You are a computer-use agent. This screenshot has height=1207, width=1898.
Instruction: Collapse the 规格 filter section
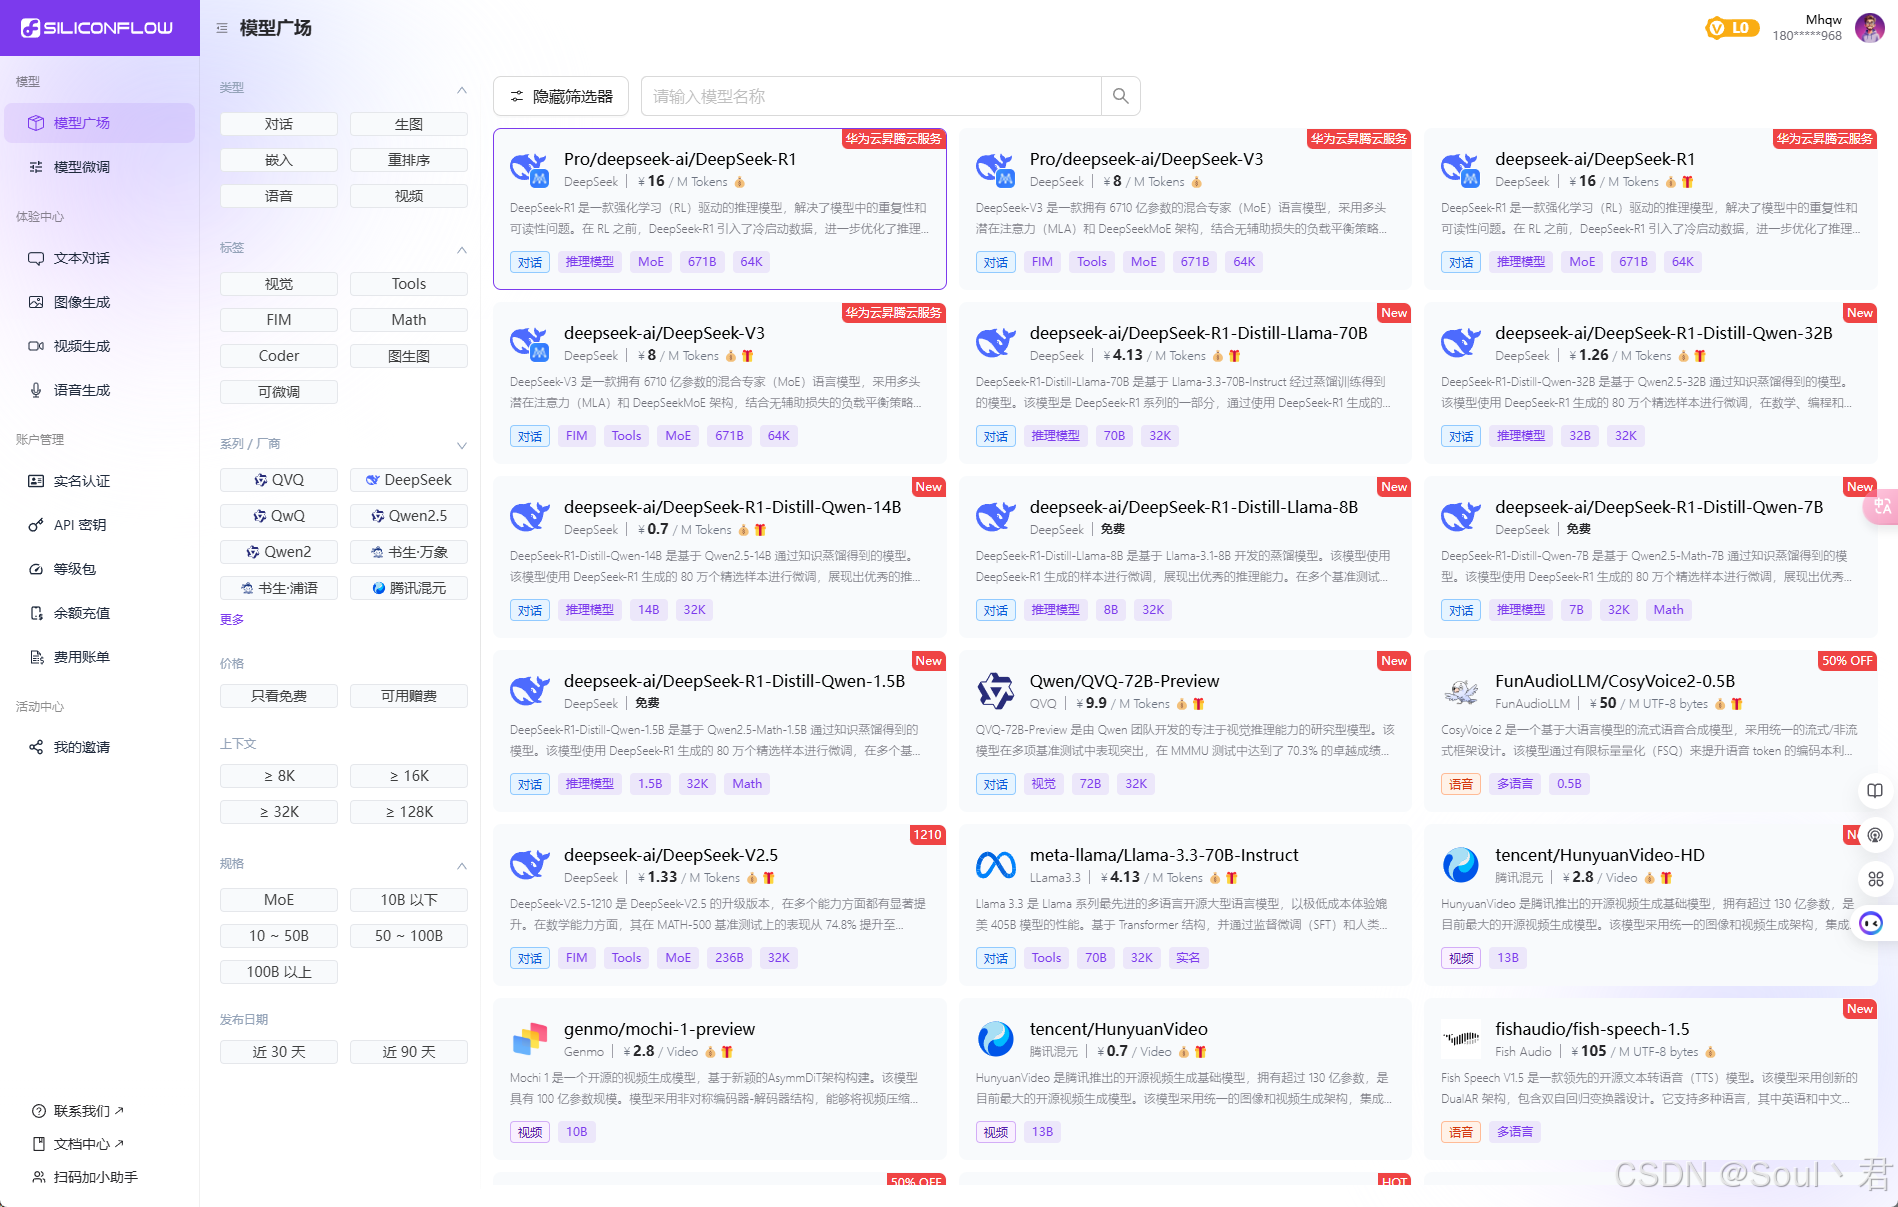462,864
